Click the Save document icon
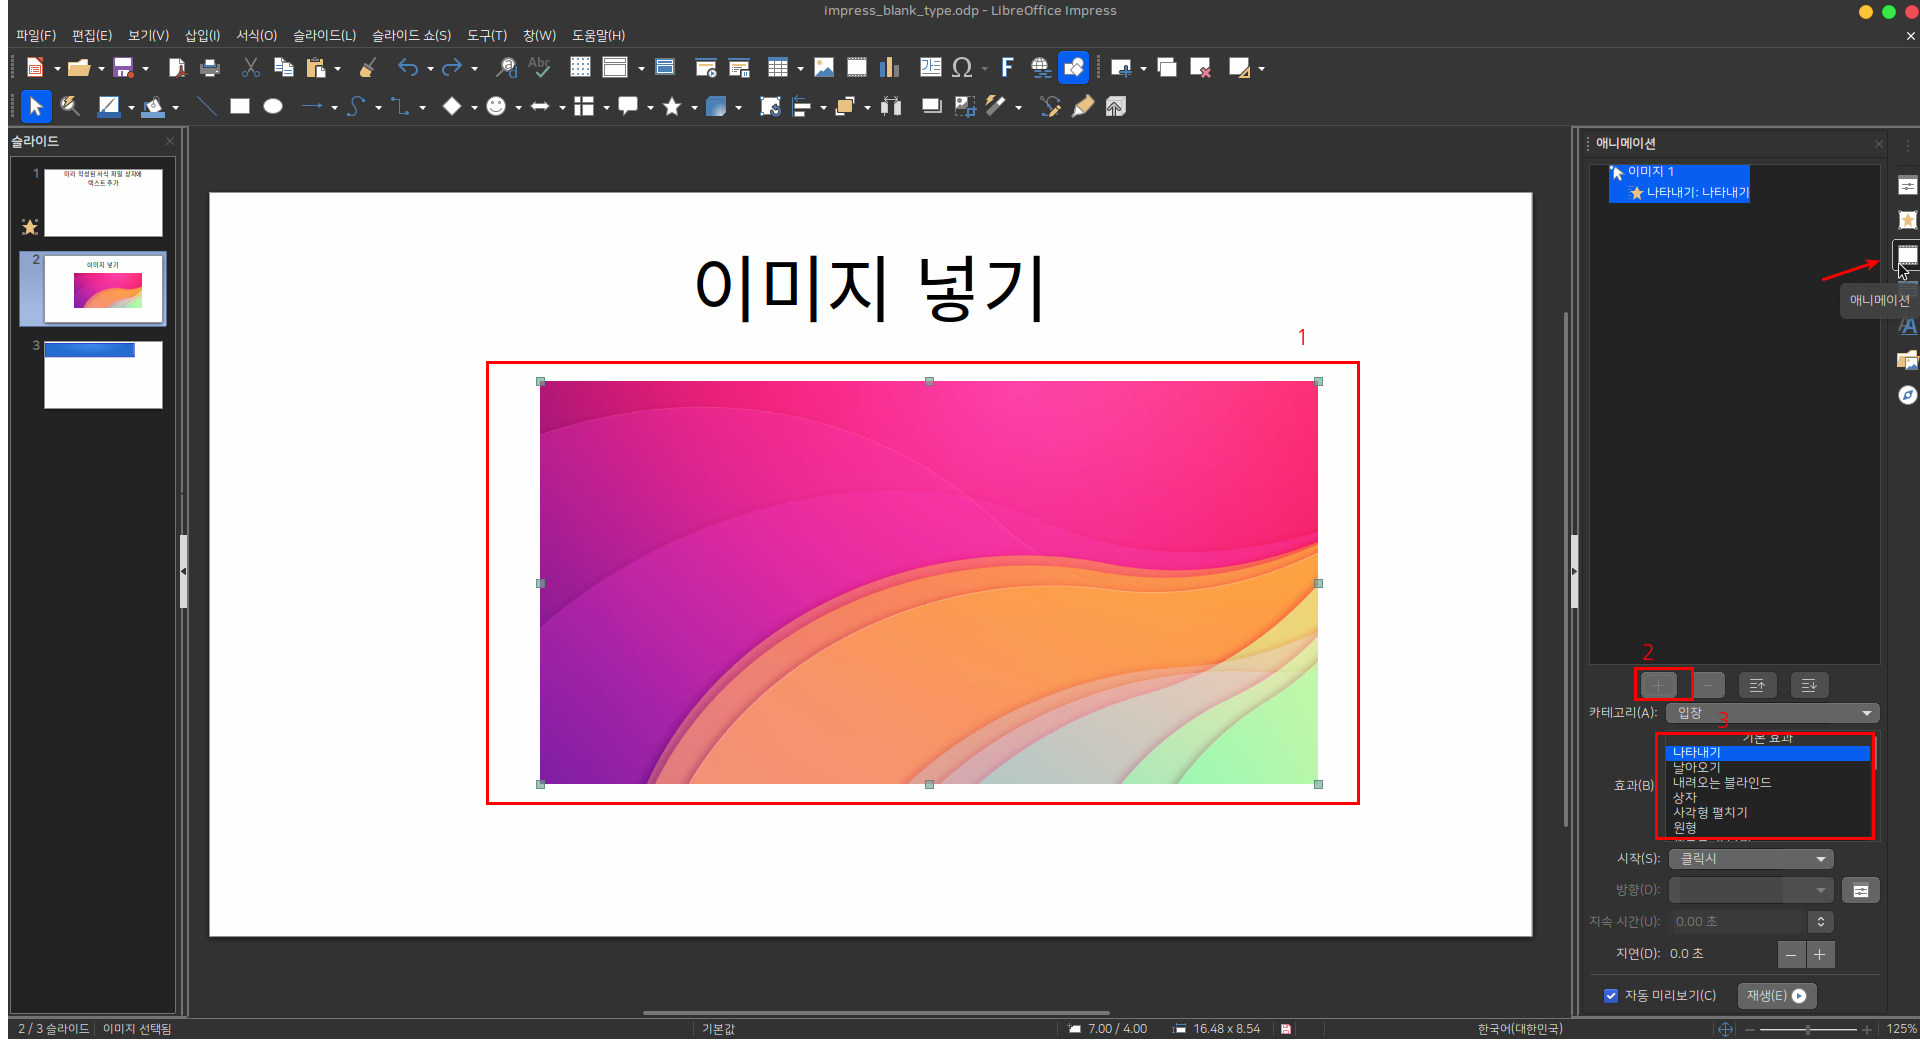This screenshot has height=1040, width=1920. (x=123, y=68)
